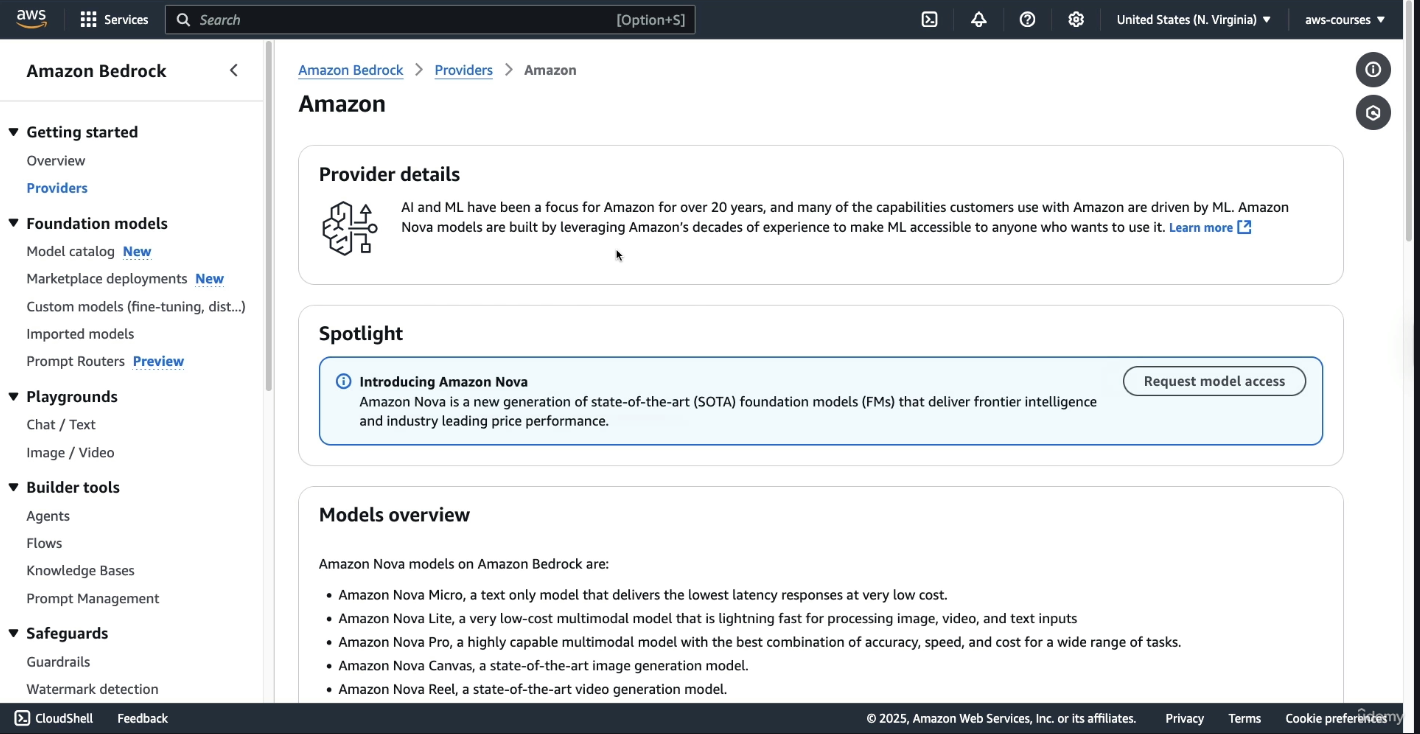
Task: Open the region selector United States (N. Virginia)
Action: pyautogui.click(x=1194, y=19)
